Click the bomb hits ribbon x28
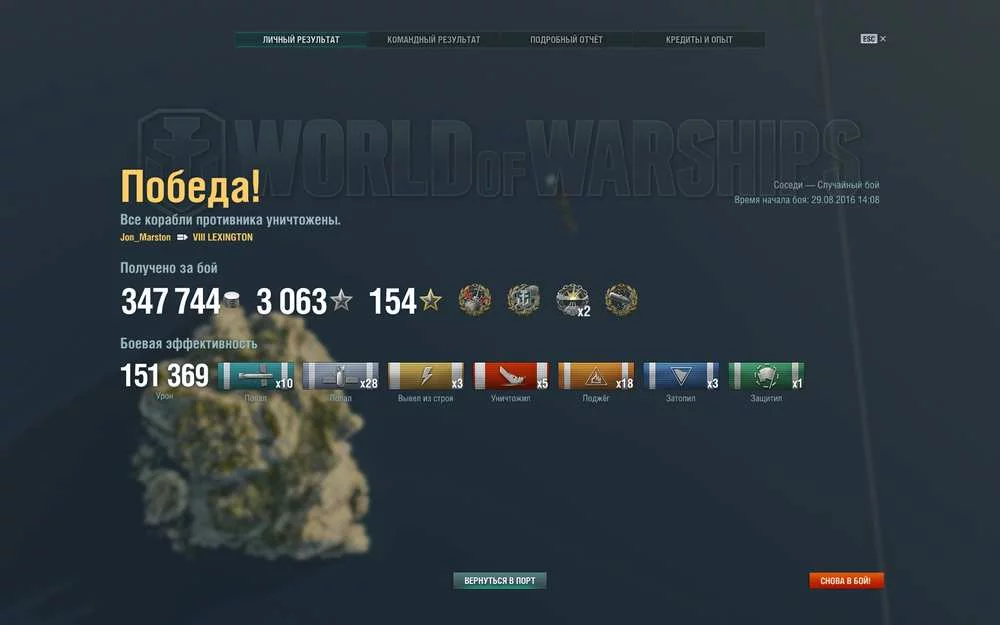The image size is (1000, 625). [x=341, y=376]
